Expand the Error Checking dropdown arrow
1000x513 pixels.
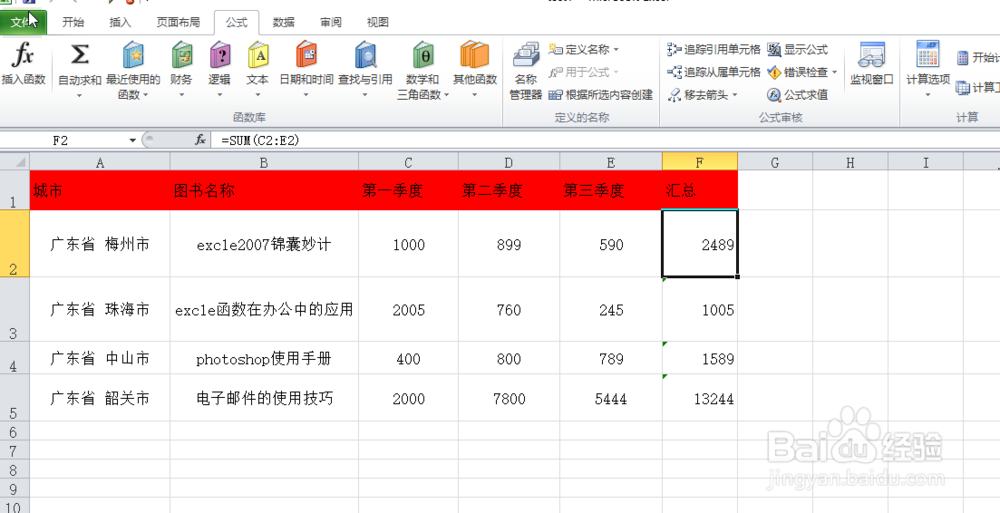(x=834, y=72)
